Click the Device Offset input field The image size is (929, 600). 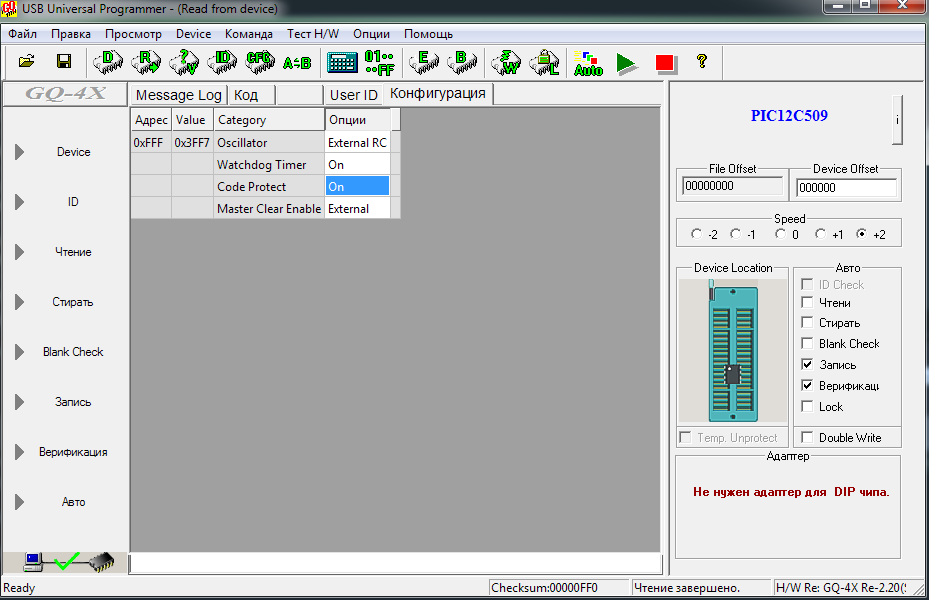point(846,188)
